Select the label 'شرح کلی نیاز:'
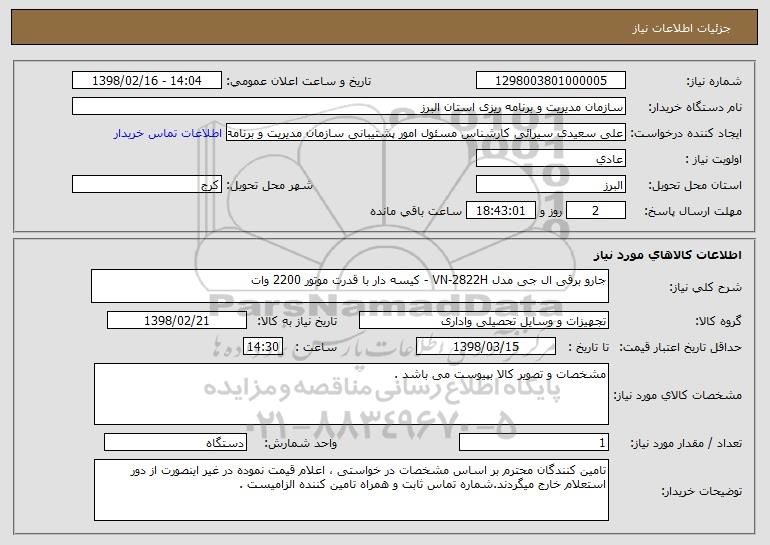Image resolution: width=770 pixels, height=545 pixels. tap(706, 287)
